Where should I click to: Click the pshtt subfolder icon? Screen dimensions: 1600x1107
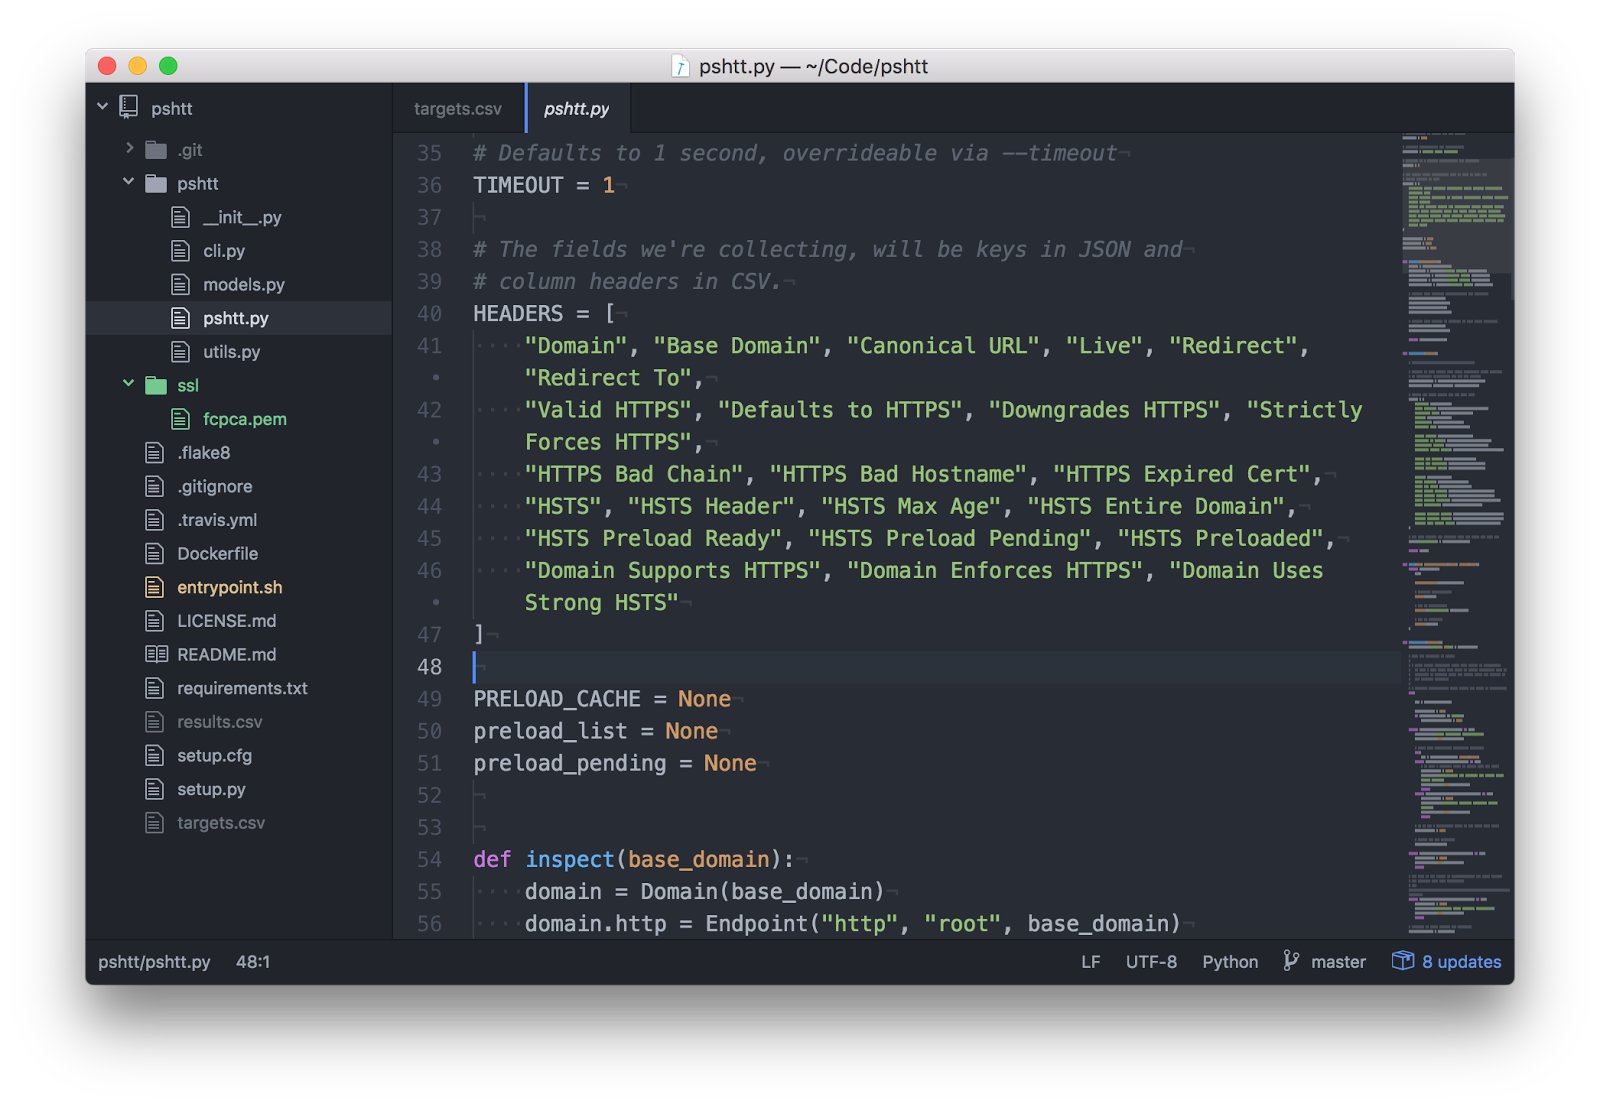click(x=156, y=184)
